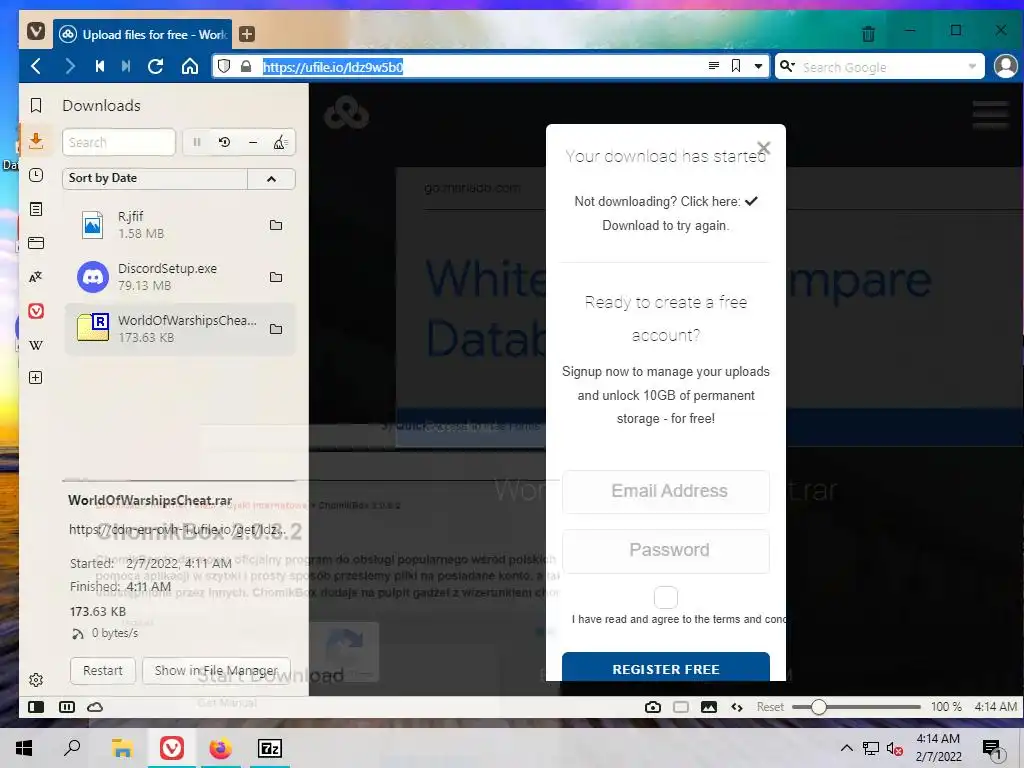Screen dimensions: 1024x768
Task: Open the Bookmarks panel
Action: click(36, 105)
